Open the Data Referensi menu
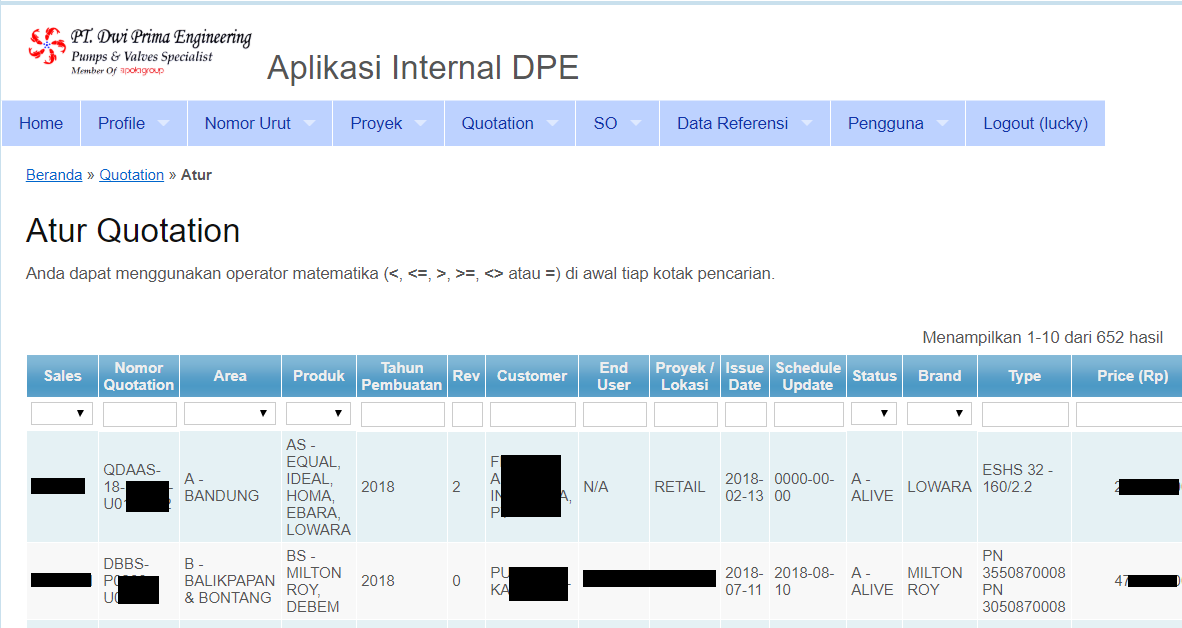The image size is (1182, 628). pyautogui.click(x=745, y=124)
